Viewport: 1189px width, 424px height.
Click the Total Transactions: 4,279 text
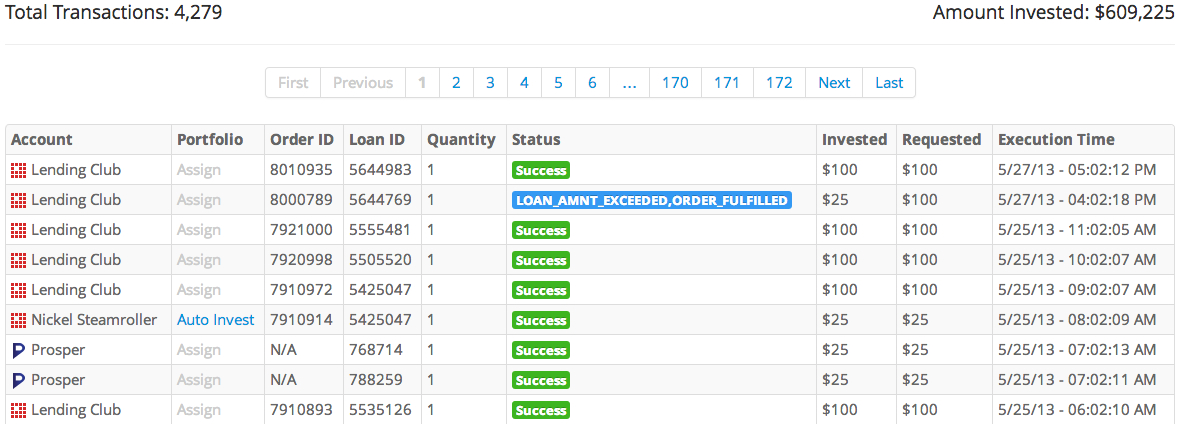point(114,13)
